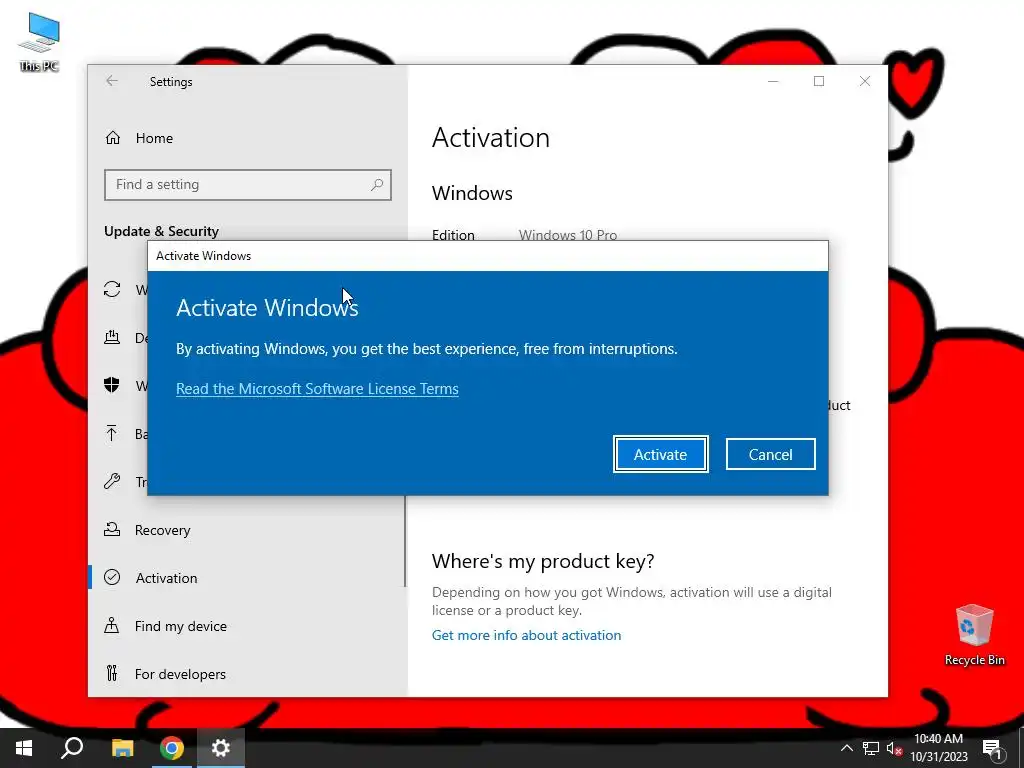Viewport: 1024px width, 768px height.
Task: Click the network icon in system tray
Action: pos(871,748)
